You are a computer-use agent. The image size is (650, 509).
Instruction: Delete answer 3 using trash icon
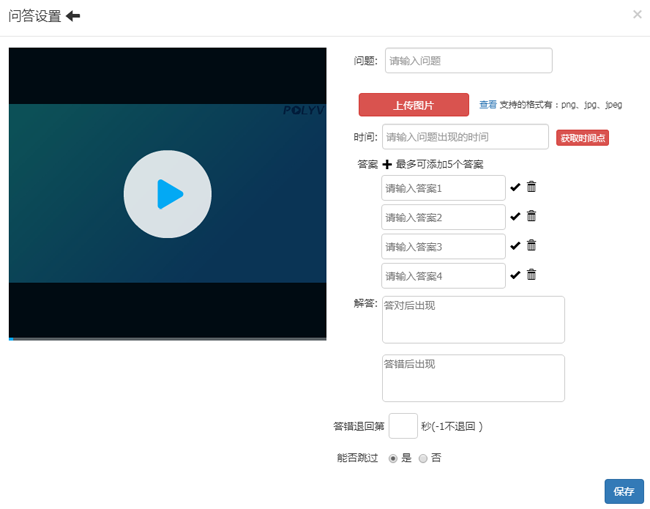pyautogui.click(x=532, y=246)
